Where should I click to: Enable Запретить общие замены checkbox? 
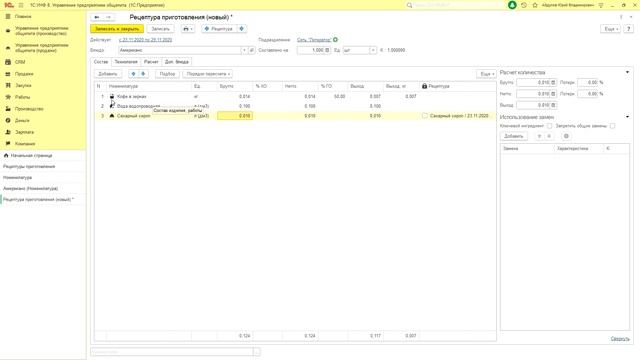point(612,126)
